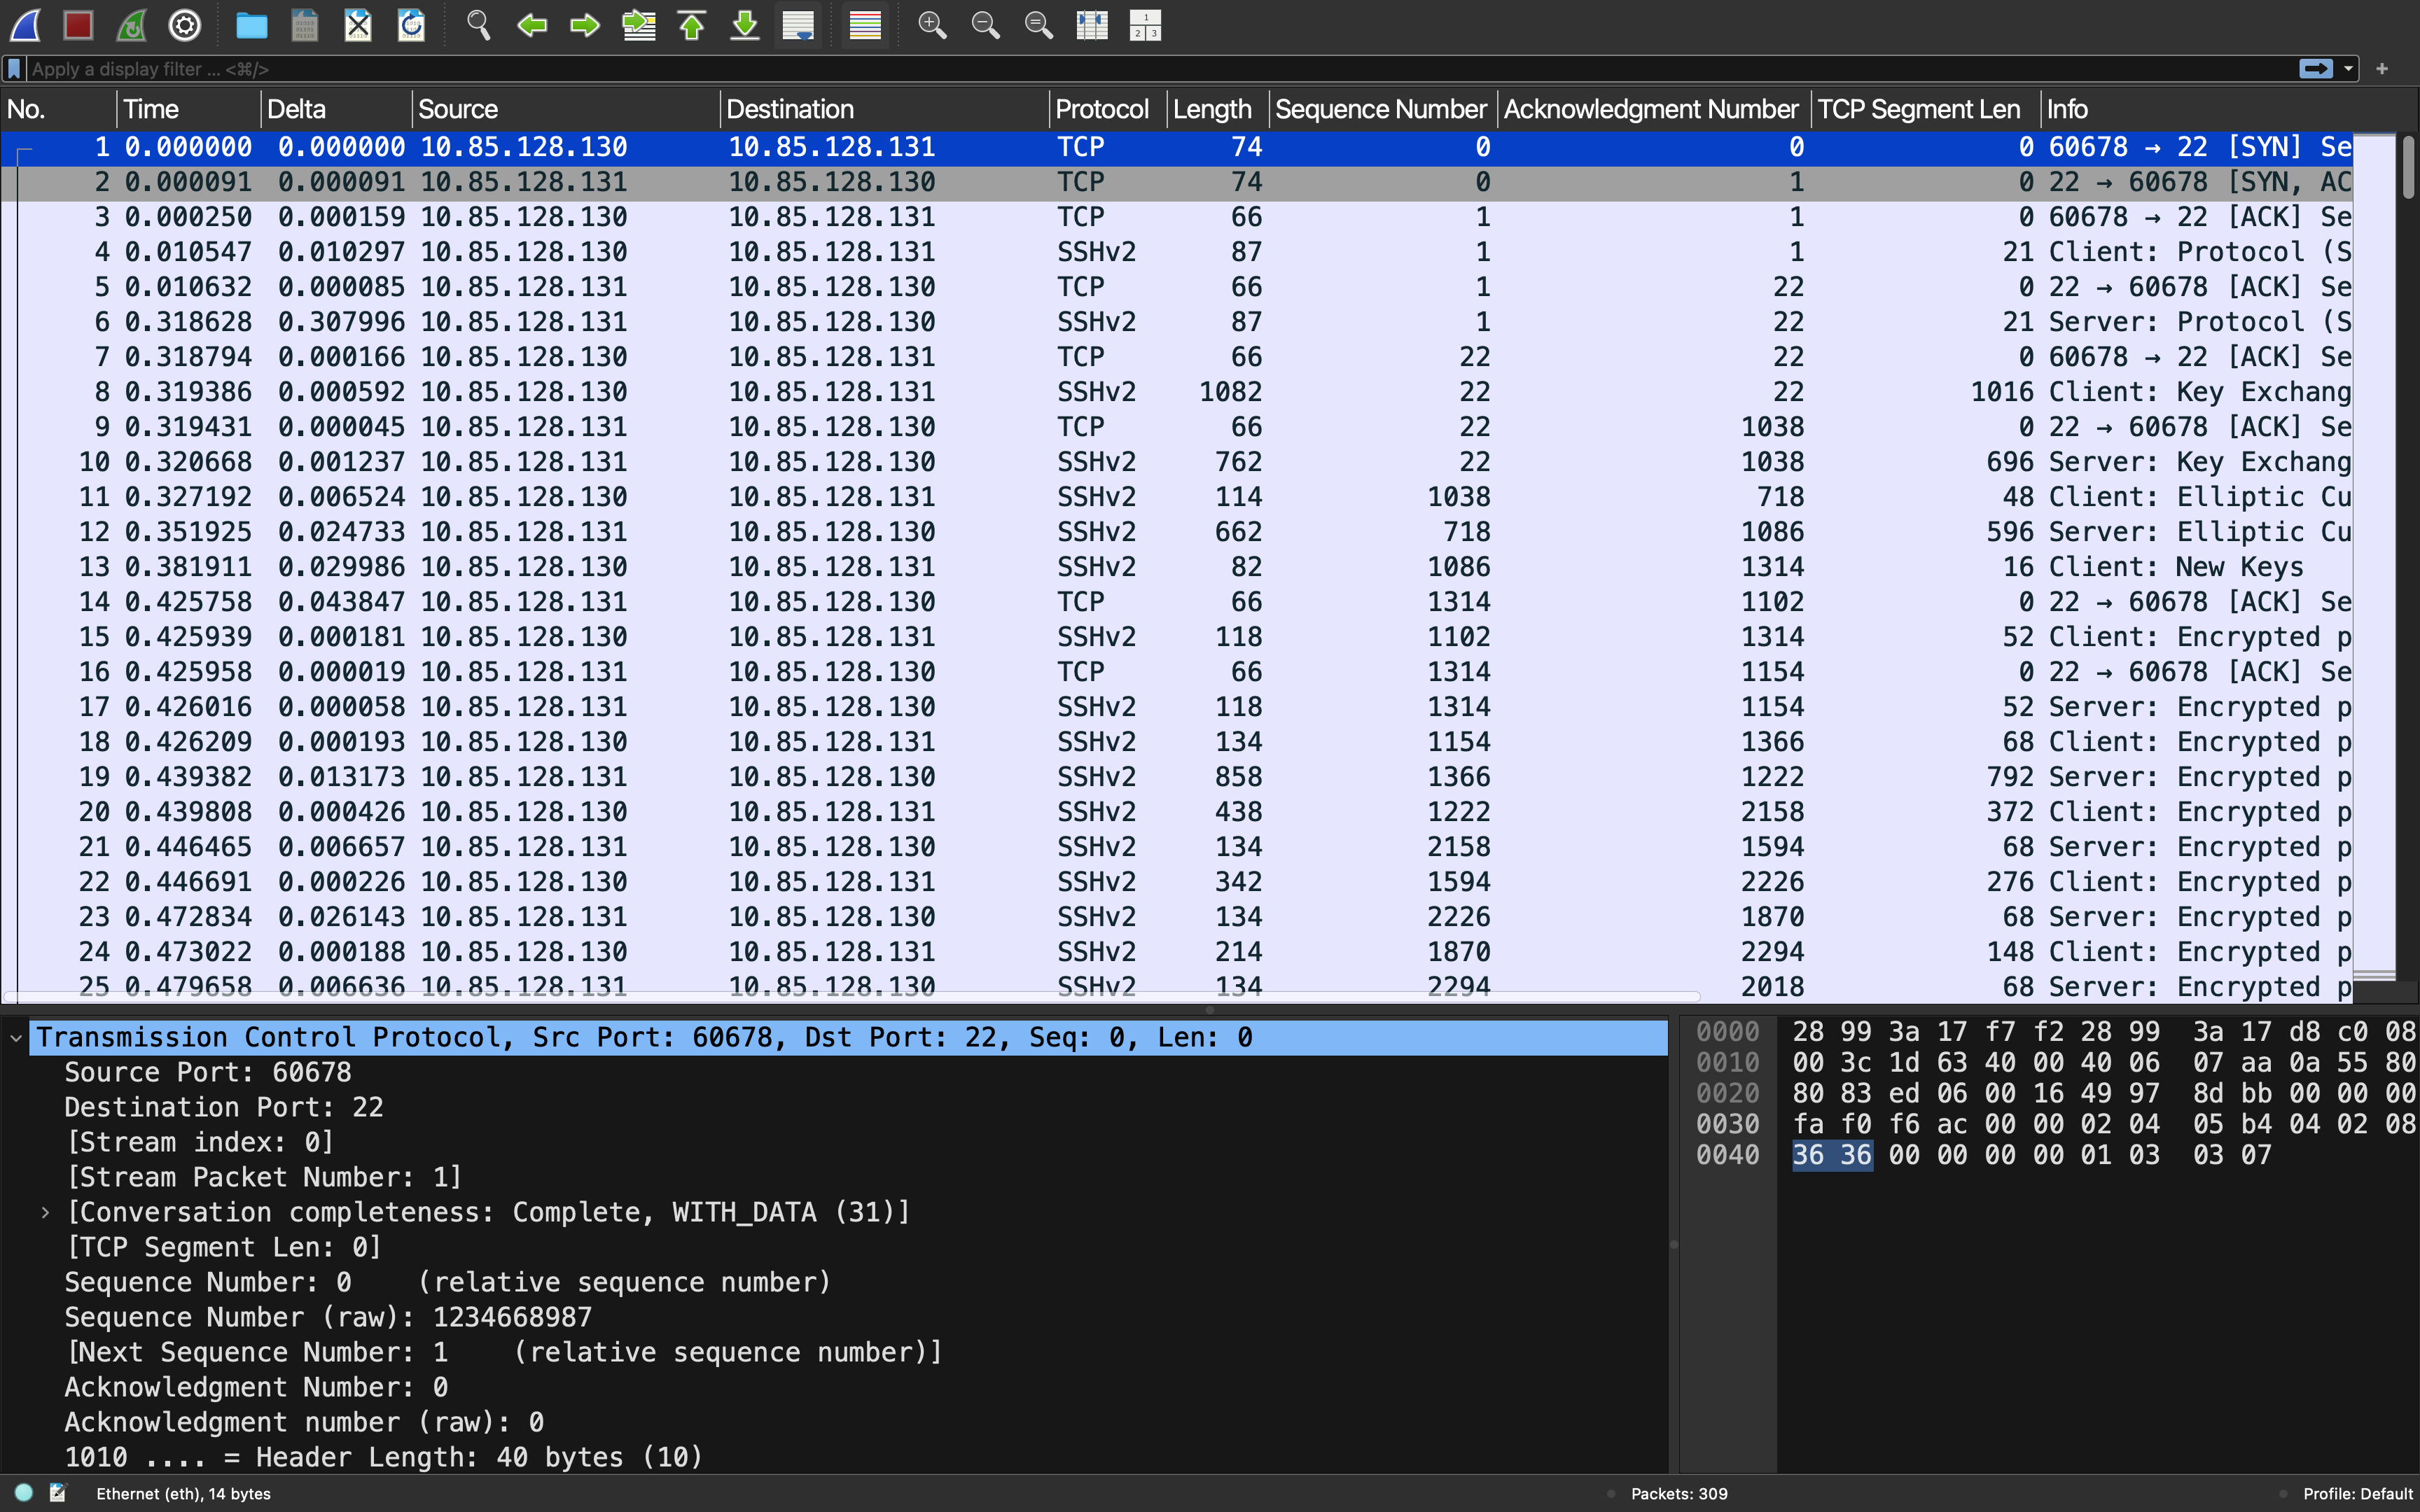The image size is (2420, 1512).
Task: Stop the running capture
Action: [x=78, y=25]
